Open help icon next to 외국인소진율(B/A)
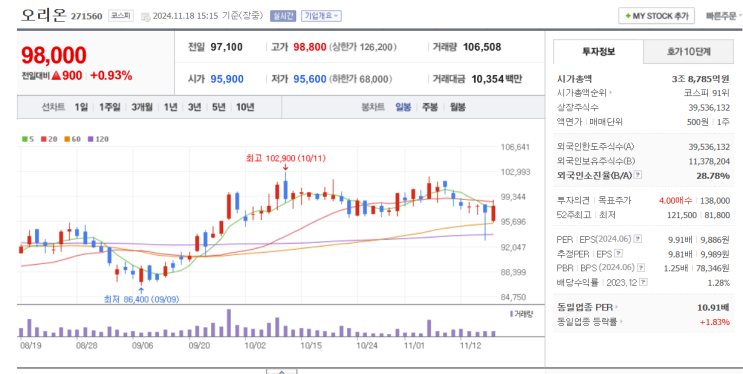743x374 pixels. tap(638, 175)
